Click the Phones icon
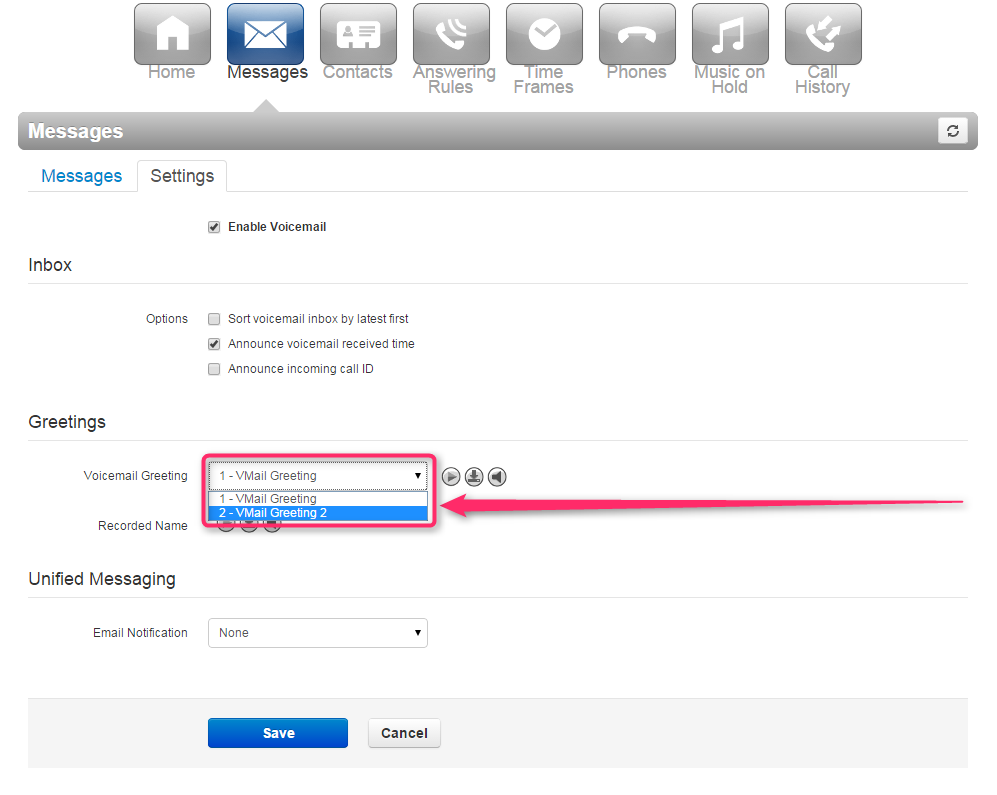 [x=637, y=34]
